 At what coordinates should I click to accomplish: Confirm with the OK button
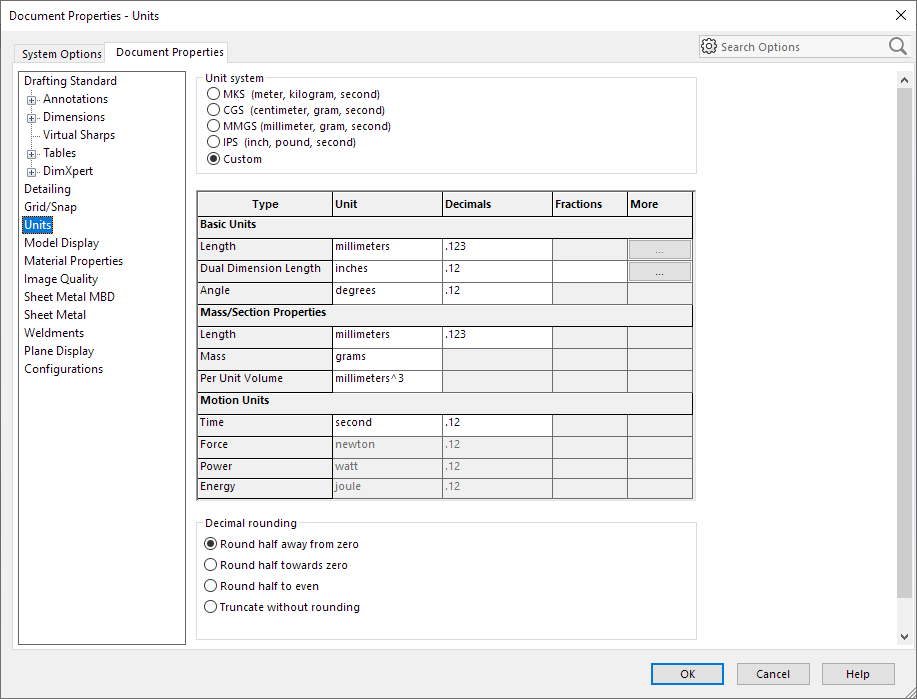coord(687,674)
